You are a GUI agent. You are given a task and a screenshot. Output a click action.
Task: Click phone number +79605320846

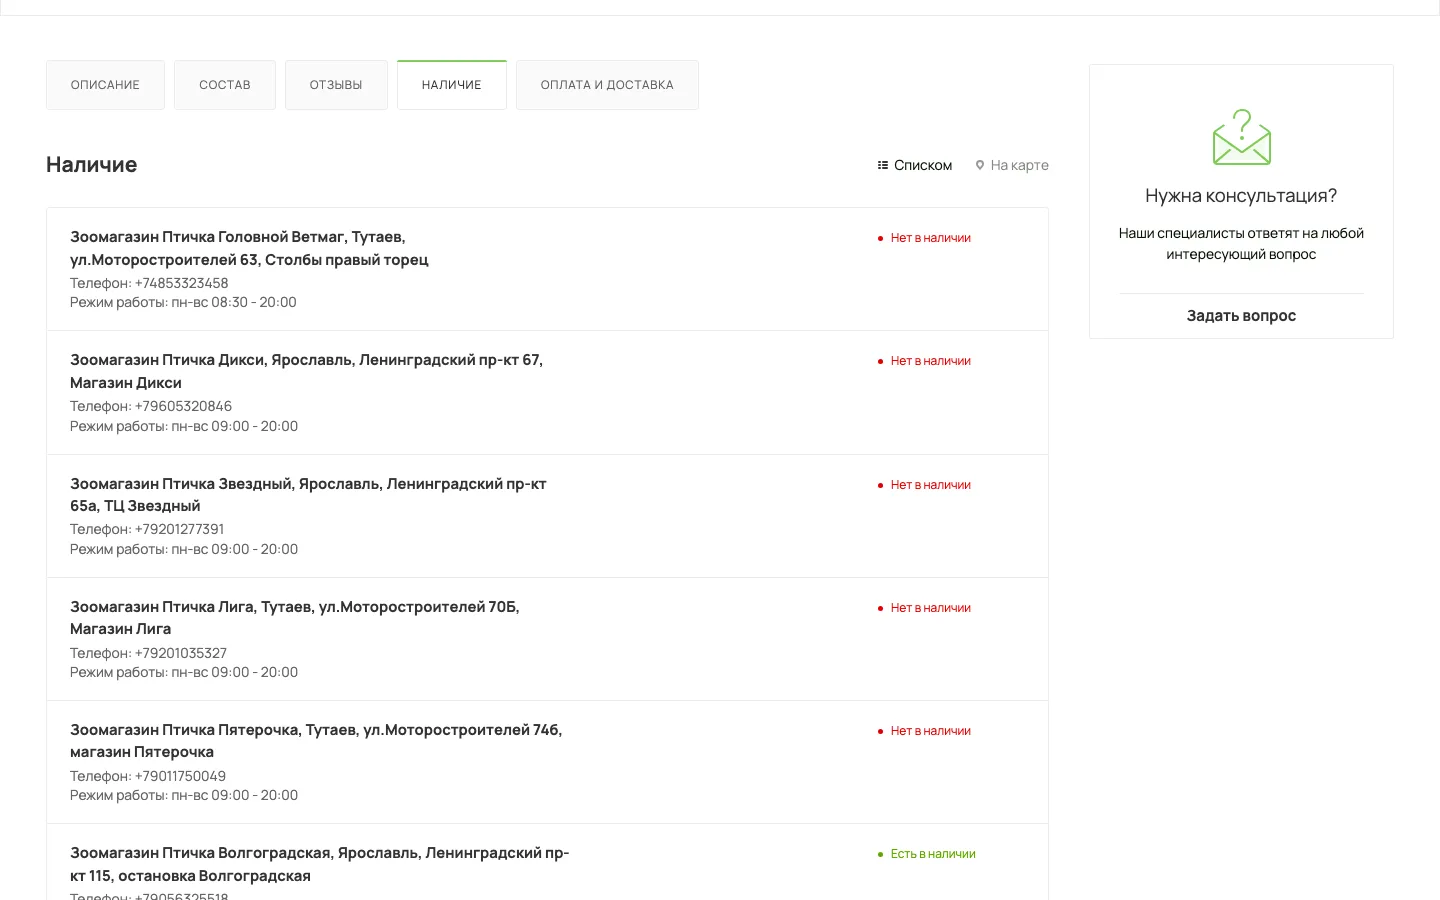183,406
